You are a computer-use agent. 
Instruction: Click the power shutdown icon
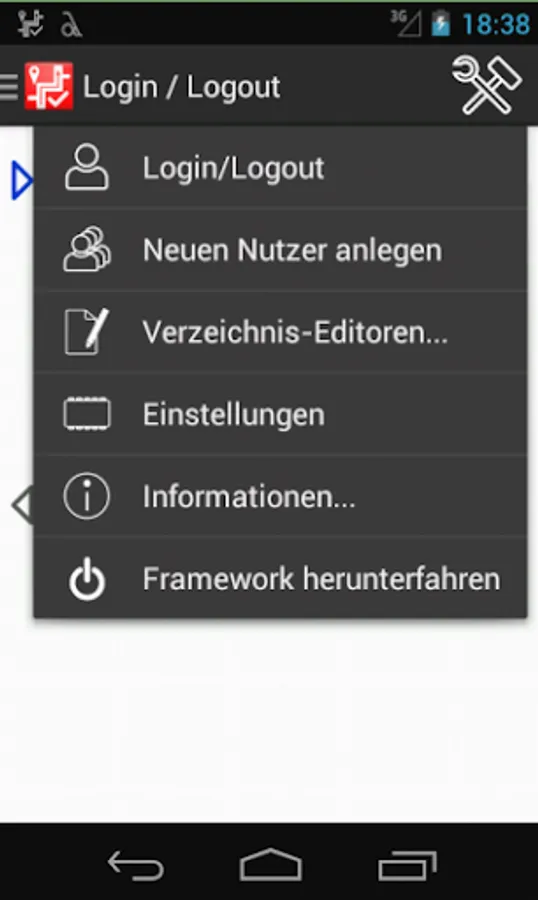point(87,579)
